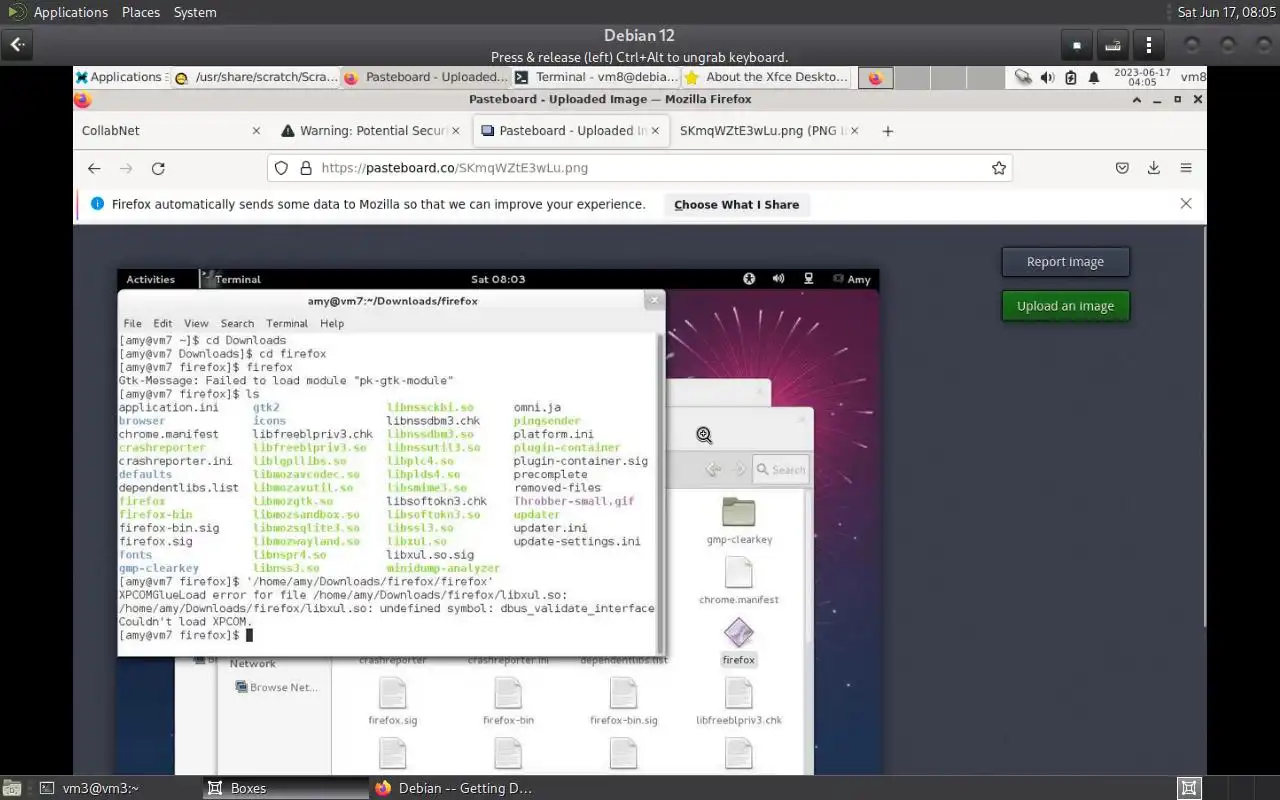Open the tracking protection shield icon

[x=282, y=168]
